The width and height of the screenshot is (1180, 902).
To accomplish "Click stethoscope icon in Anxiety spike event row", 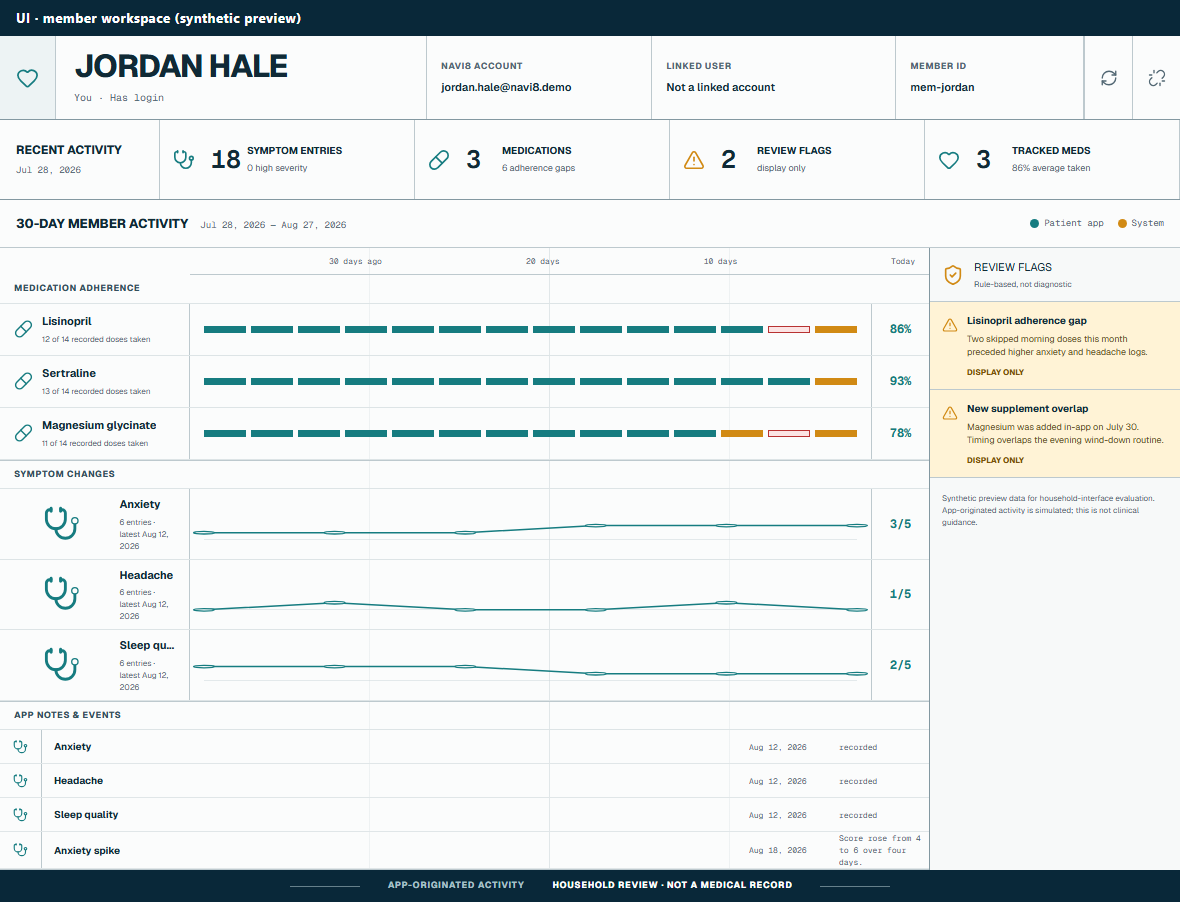I will 21,850.
